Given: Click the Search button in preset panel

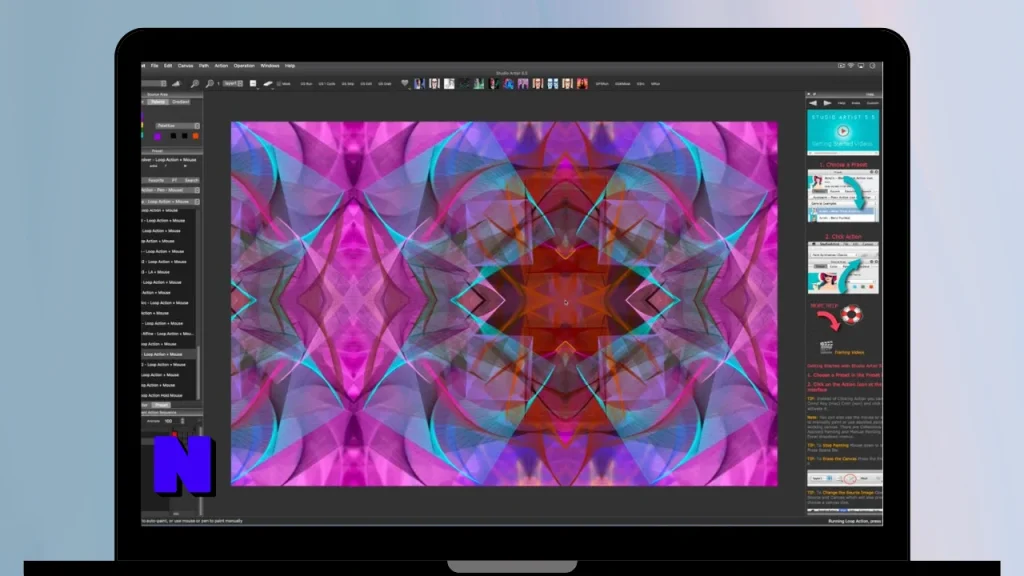Looking at the screenshot, I should (x=191, y=180).
